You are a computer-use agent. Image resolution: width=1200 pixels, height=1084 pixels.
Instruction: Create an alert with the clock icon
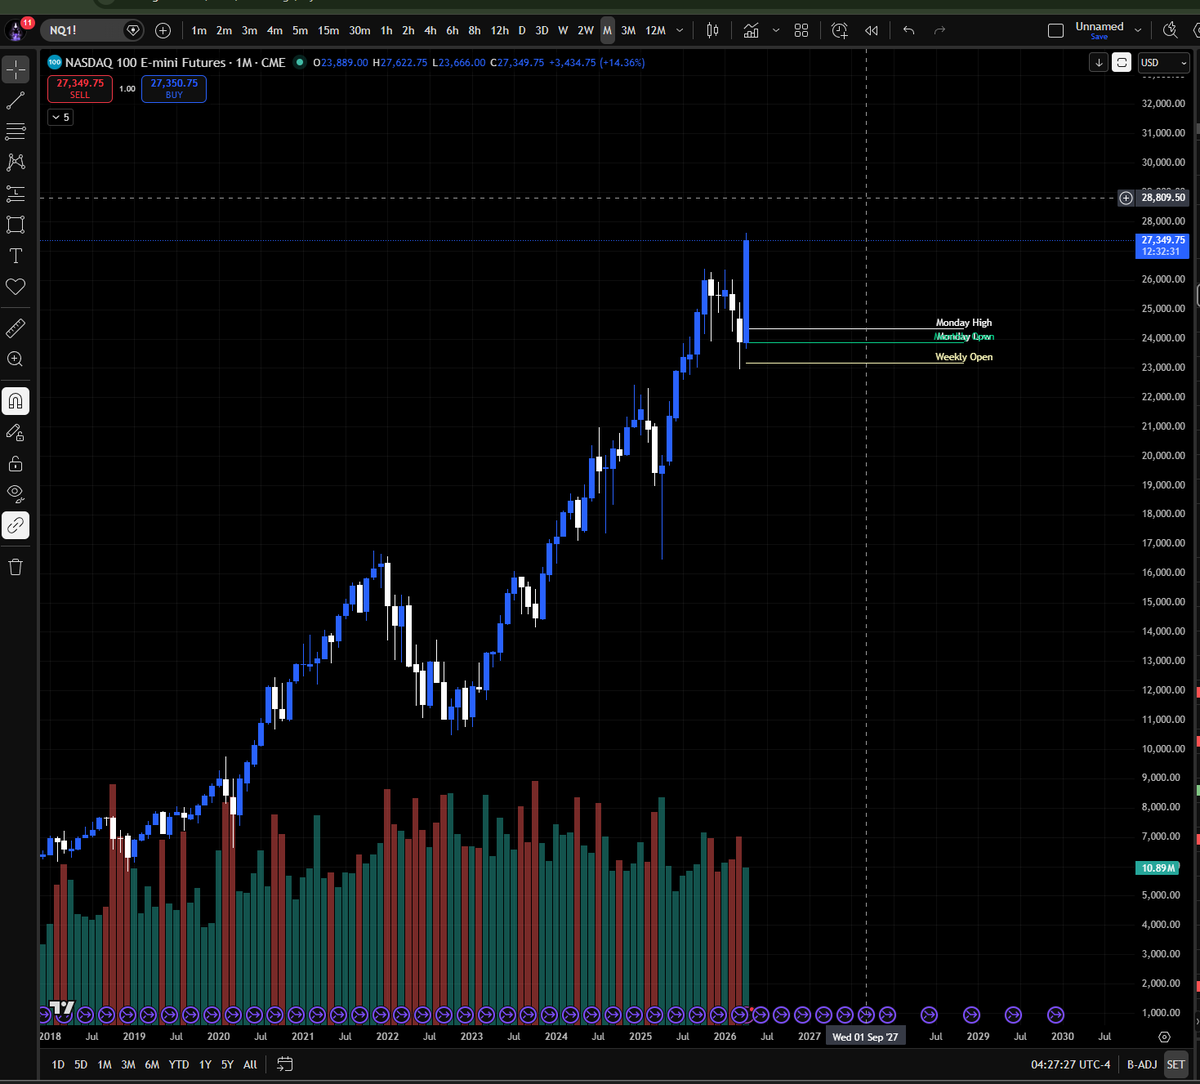pyautogui.click(x=839, y=30)
